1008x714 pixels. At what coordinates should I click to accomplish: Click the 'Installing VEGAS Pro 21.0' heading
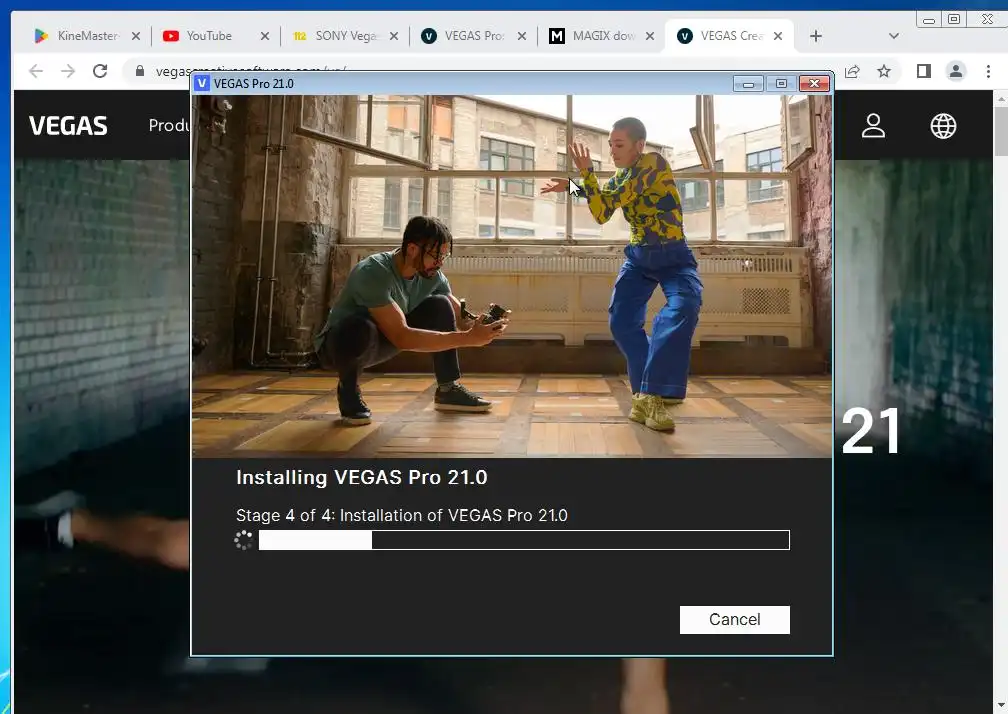[x=362, y=477]
